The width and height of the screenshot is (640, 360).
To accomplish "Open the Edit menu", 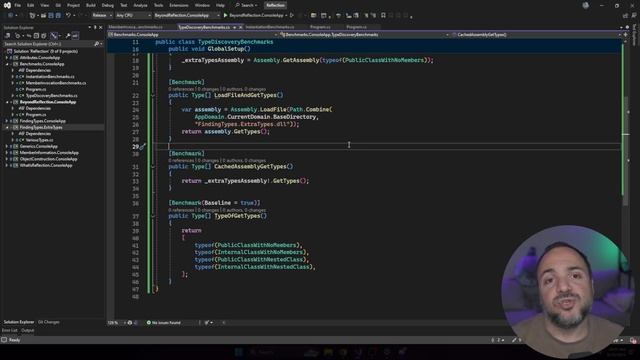I will point(31,5).
